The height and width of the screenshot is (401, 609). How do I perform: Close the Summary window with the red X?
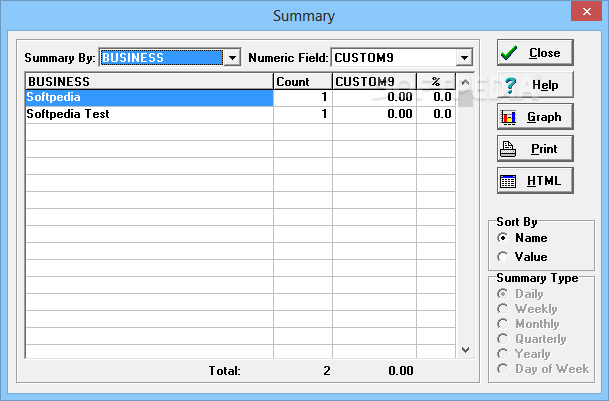tap(586, 12)
